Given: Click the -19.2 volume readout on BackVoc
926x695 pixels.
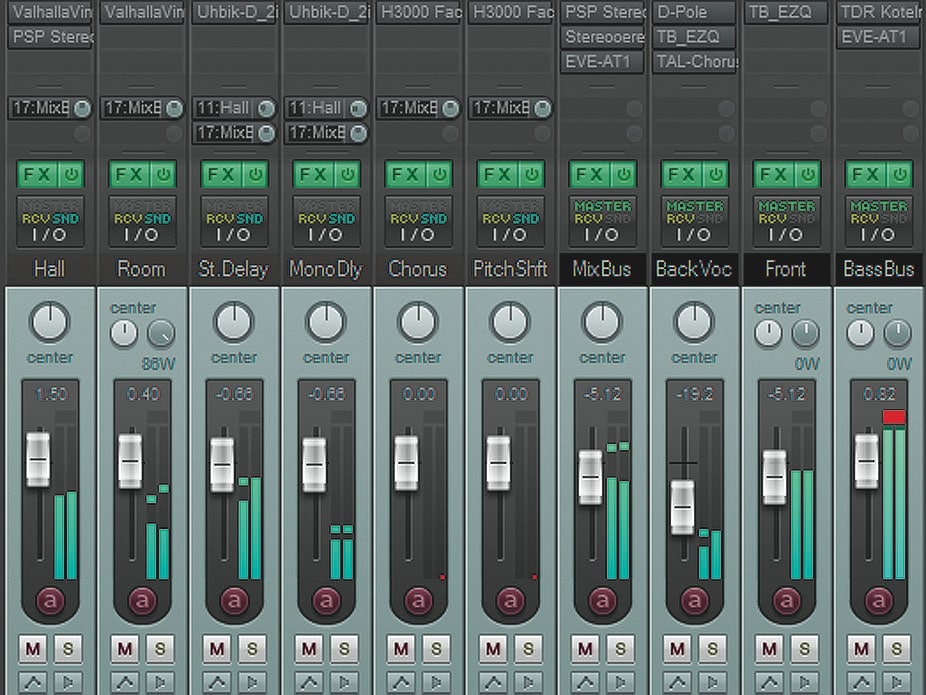Looking at the screenshot, I should tap(694, 394).
